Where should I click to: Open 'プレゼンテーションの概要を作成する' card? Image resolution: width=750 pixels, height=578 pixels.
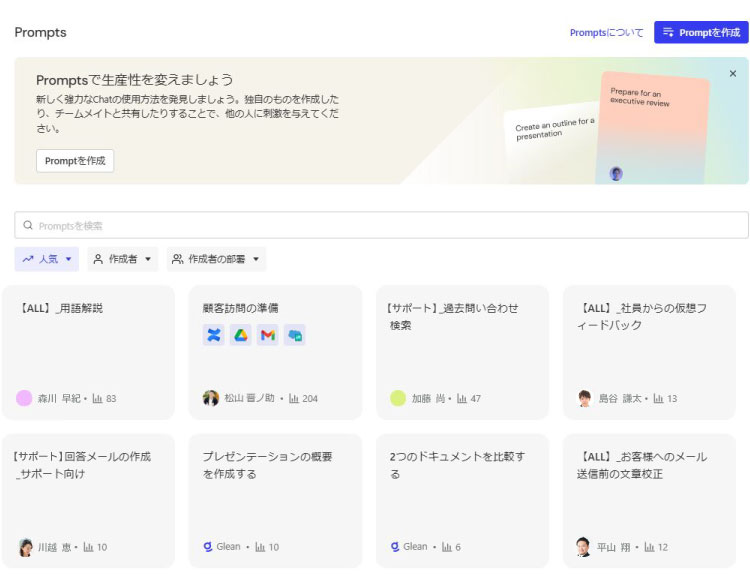coord(275,500)
